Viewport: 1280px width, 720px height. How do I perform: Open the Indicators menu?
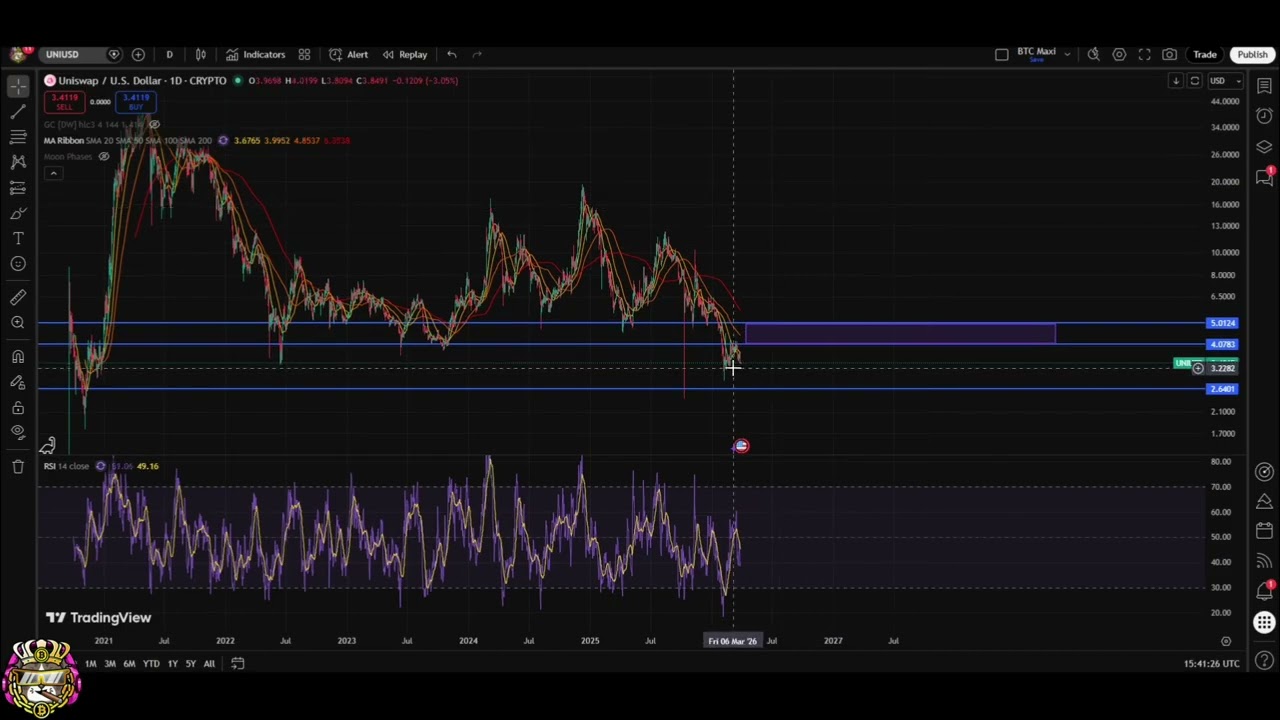(x=255, y=54)
